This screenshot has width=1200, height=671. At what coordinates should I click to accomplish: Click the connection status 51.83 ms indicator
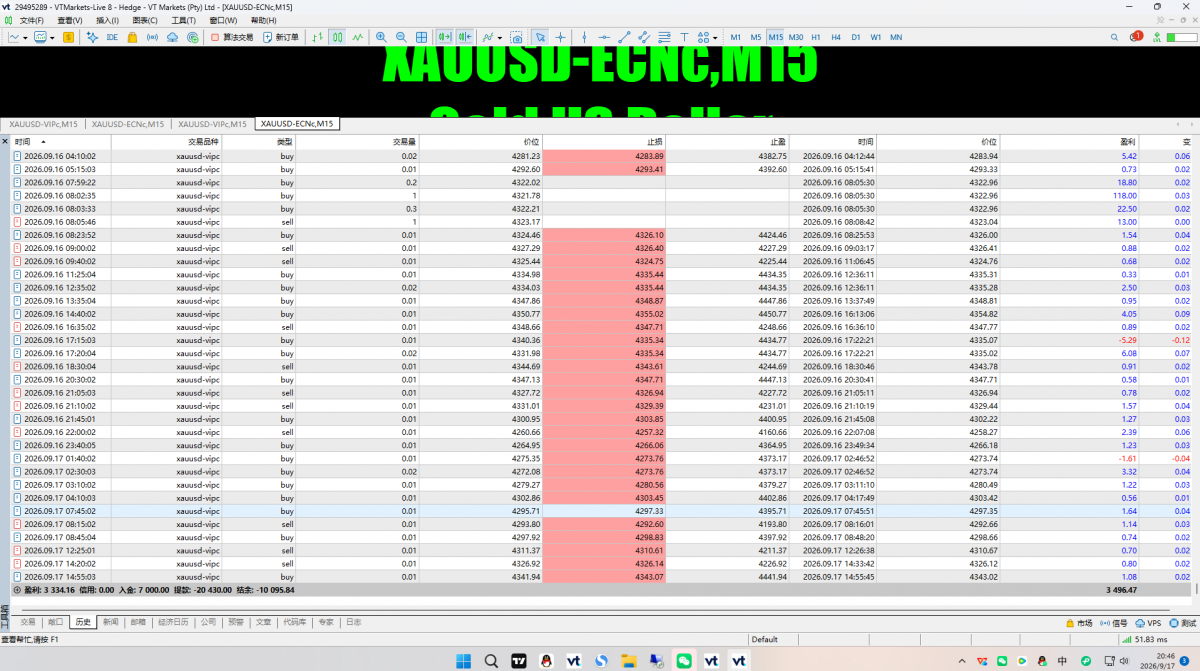1147,639
